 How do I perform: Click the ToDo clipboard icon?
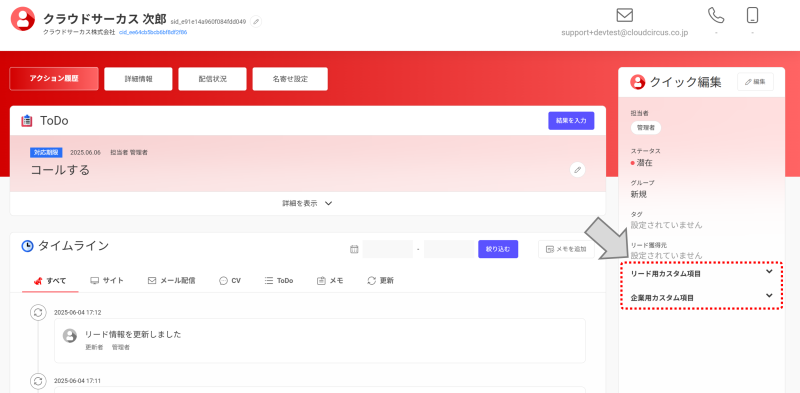click(27, 121)
